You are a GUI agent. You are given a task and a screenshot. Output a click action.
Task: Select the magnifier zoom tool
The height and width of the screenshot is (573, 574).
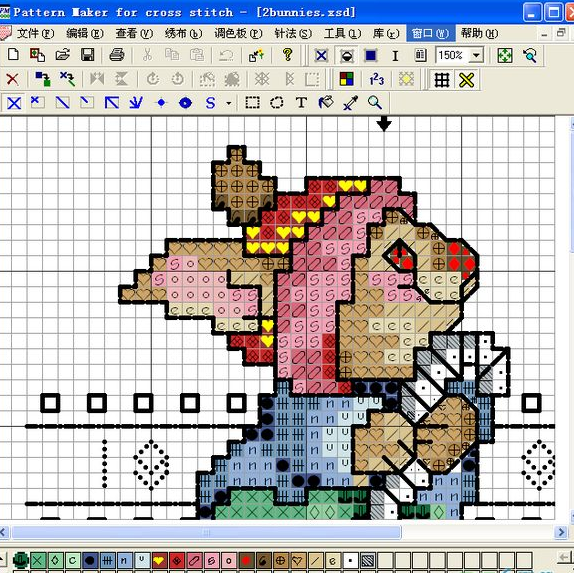tap(375, 103)
